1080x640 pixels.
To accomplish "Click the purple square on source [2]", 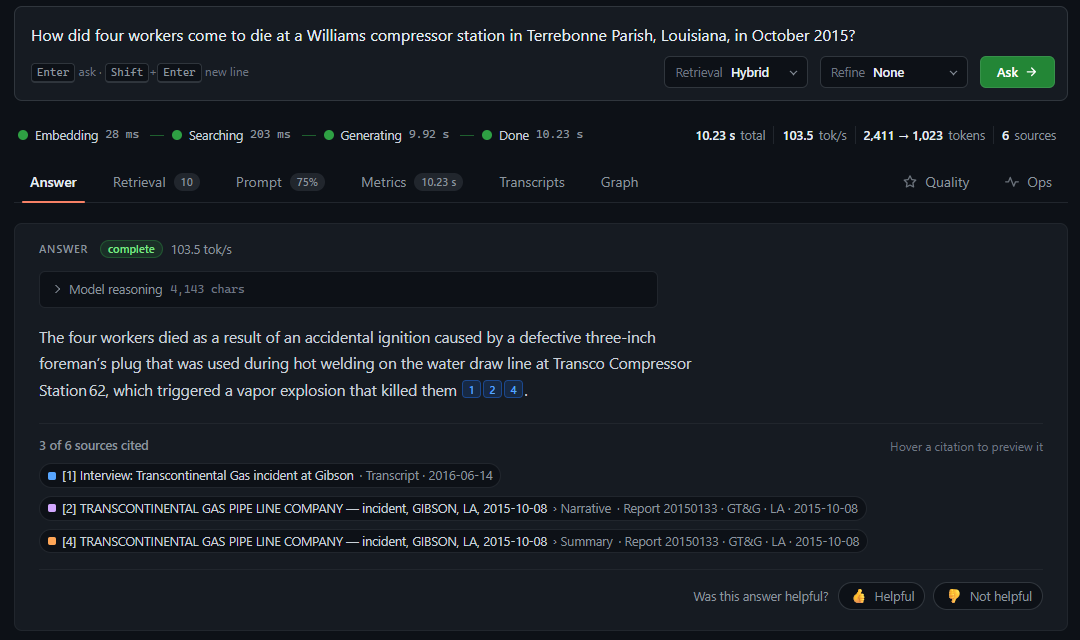I will point(52,508).
